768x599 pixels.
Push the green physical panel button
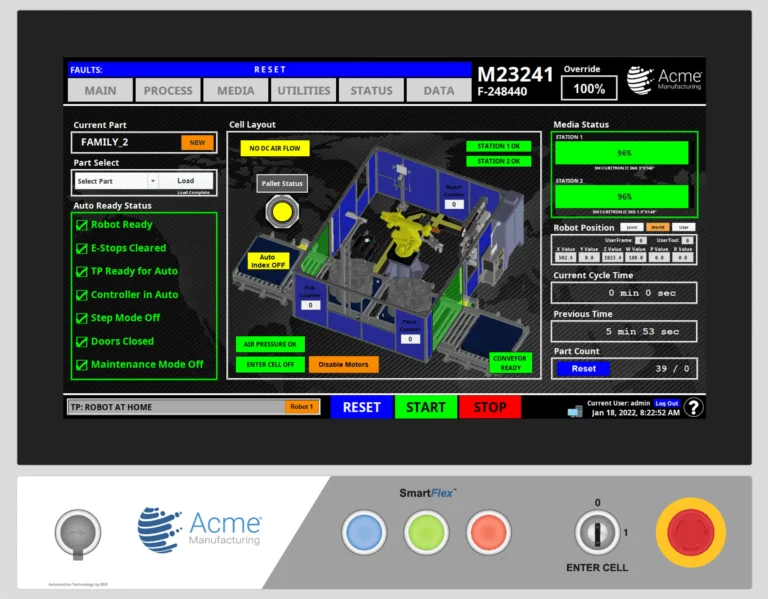click(x=426, y=532)
